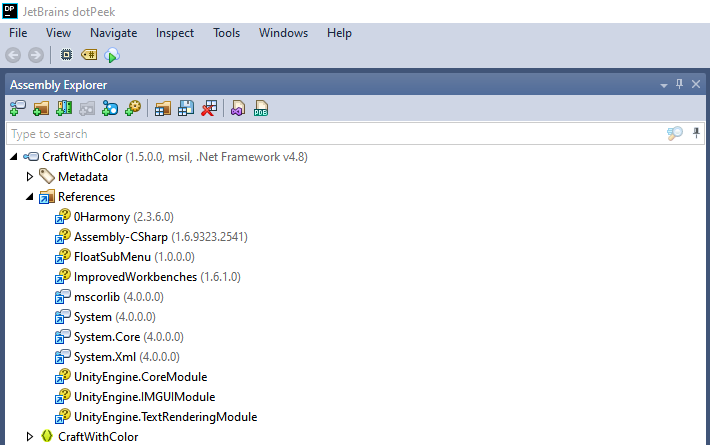
Task: Click the clear assembly list red X icon
Action: point(209,109)
